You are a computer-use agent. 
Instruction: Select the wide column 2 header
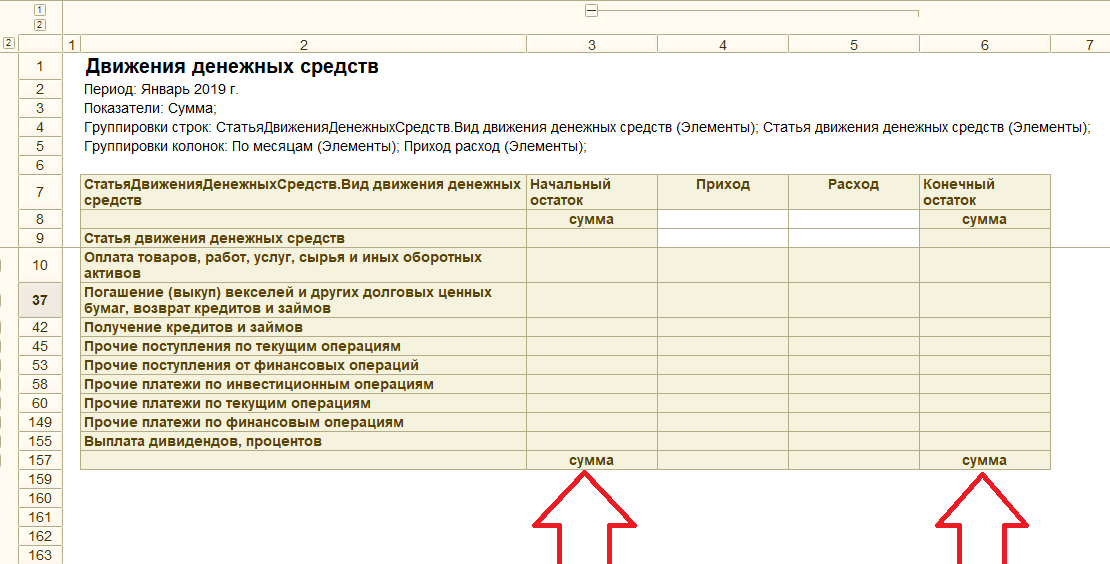tap(303, 44)
